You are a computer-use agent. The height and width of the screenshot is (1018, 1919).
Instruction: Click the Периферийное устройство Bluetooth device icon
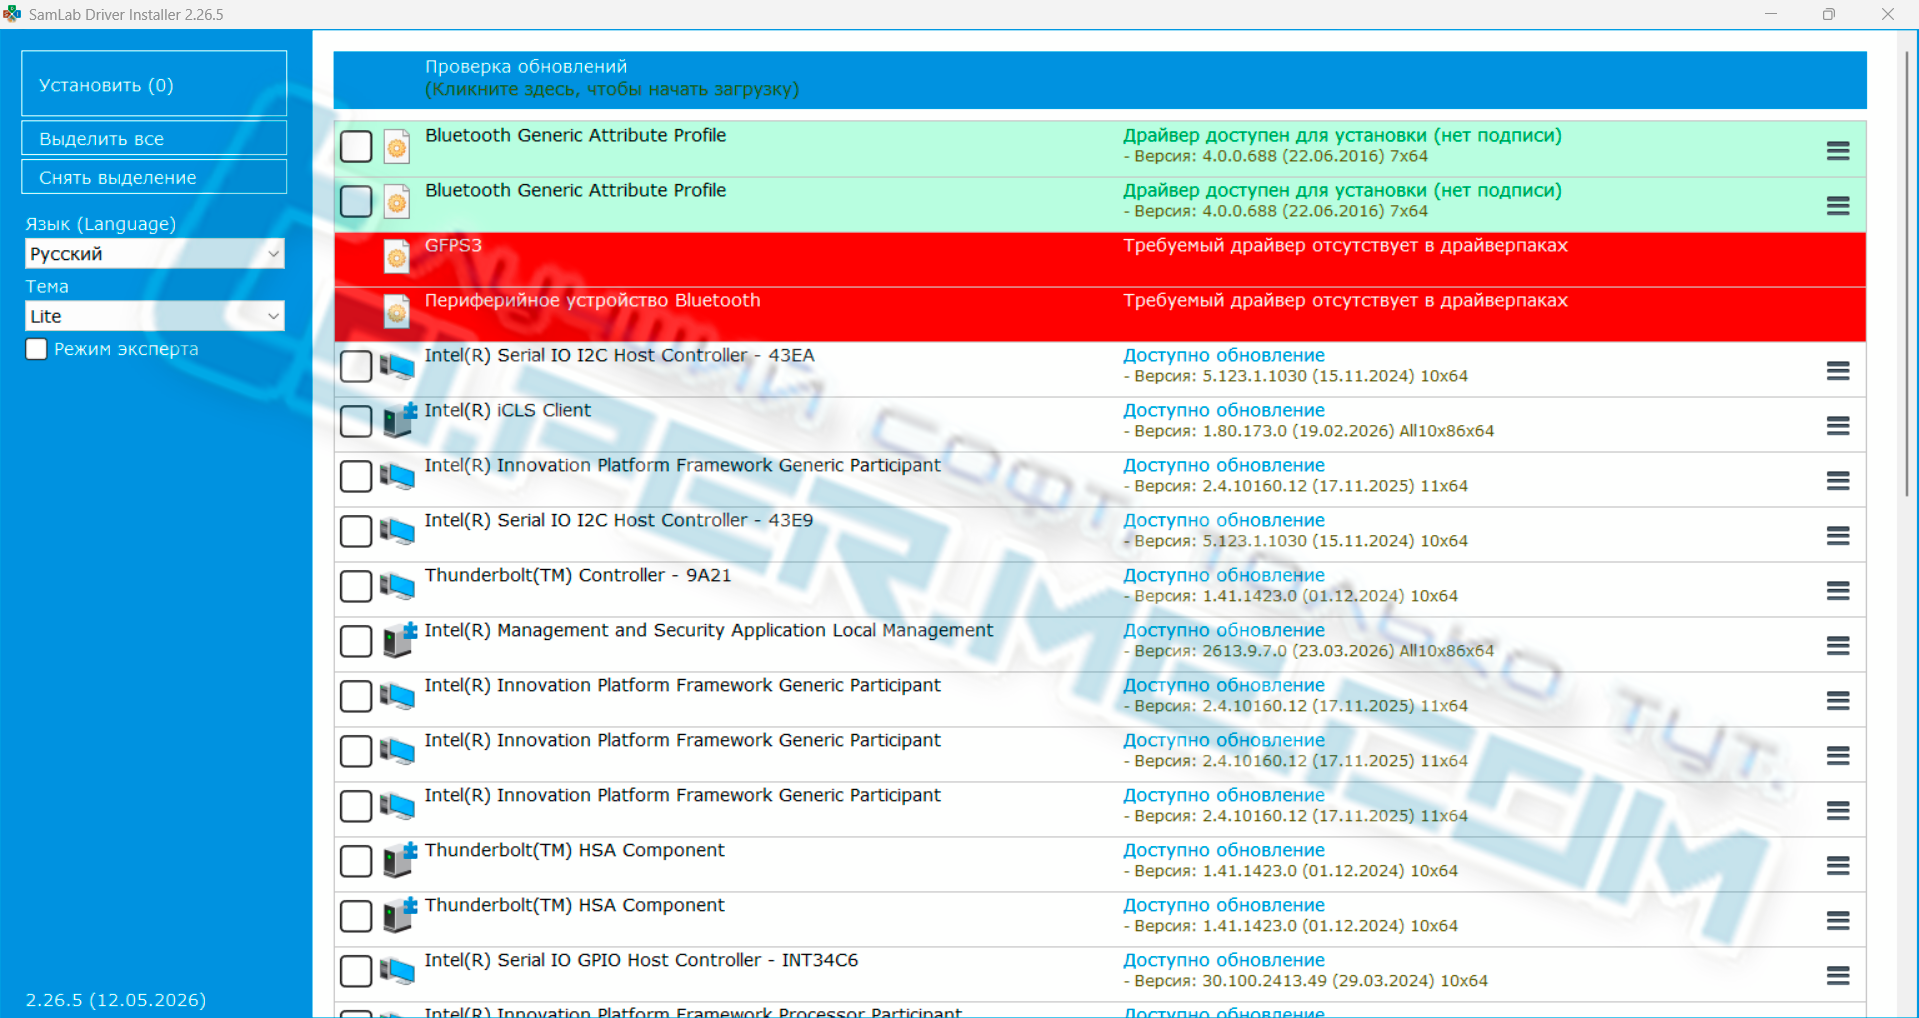pyautogui.click(x=397, y=312)
